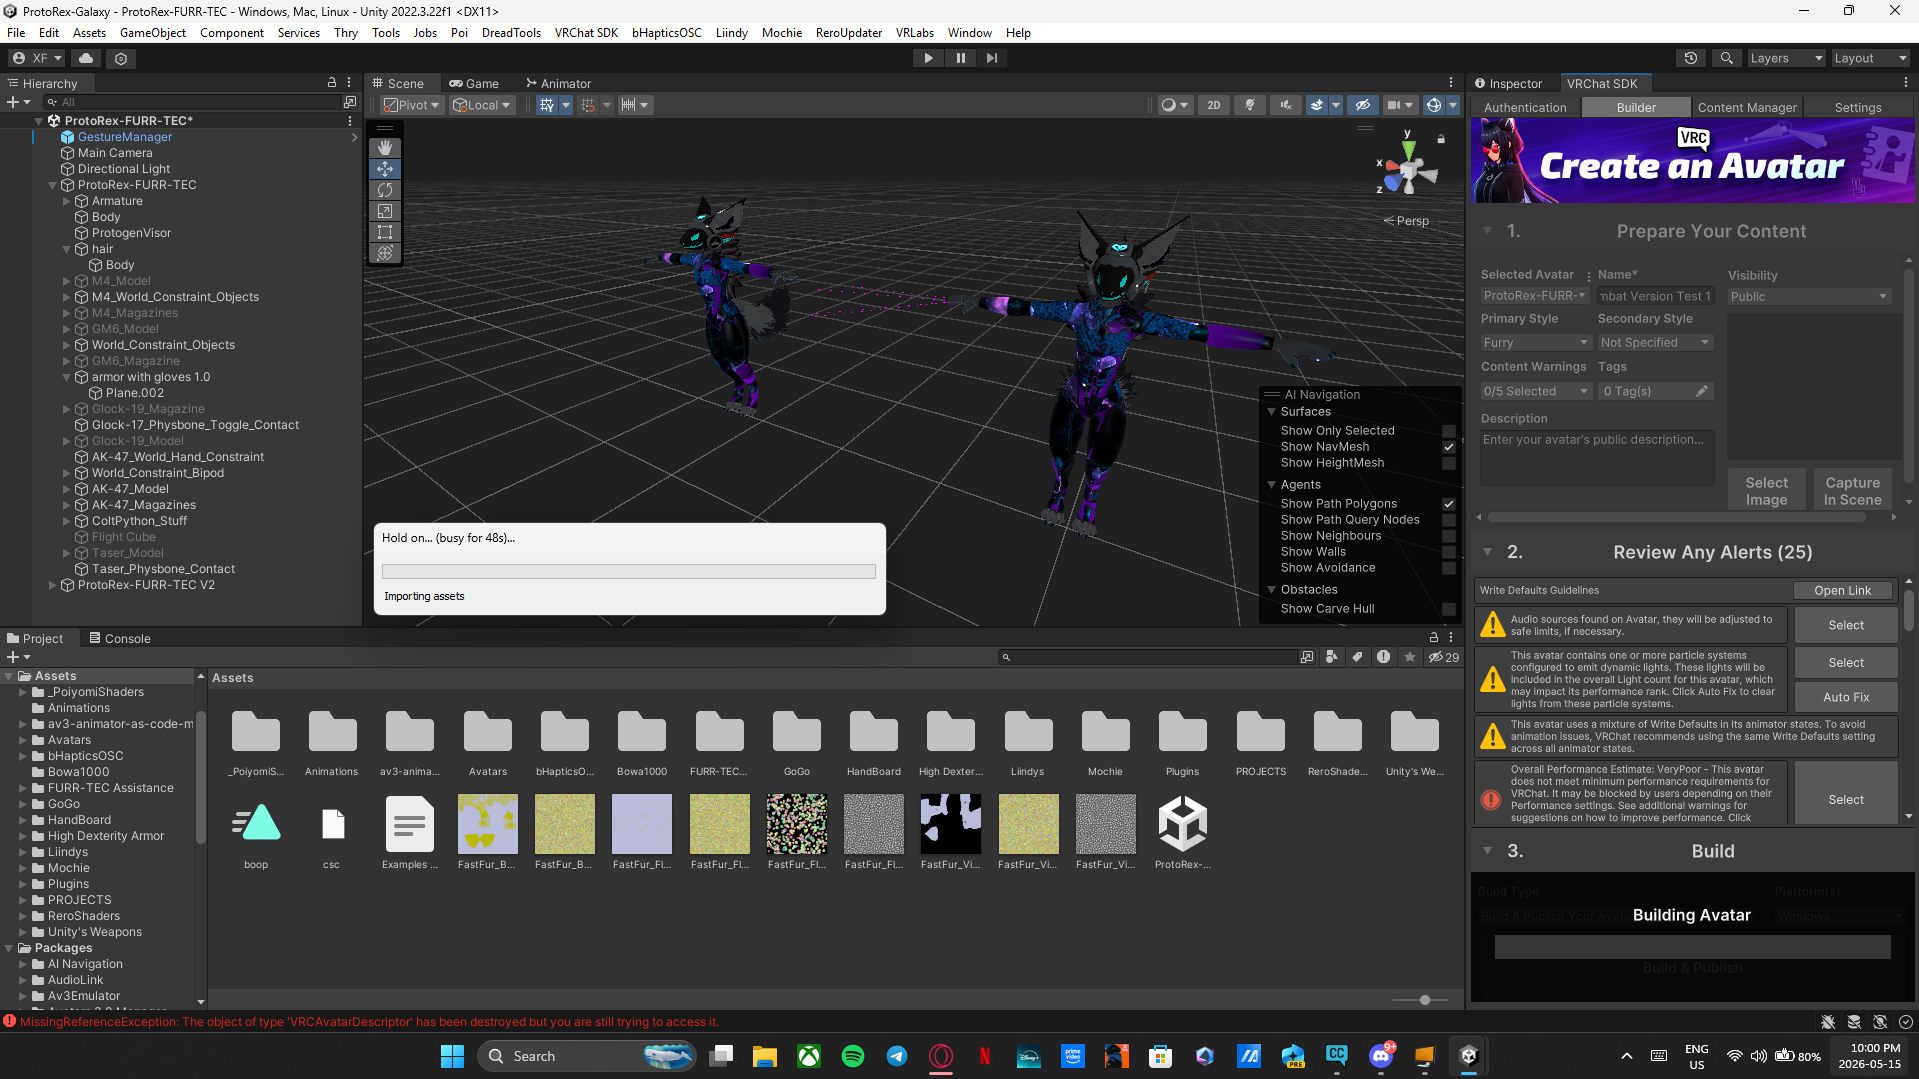Select the Hand view tool
Viewport: 1919px width, 1079px height.
(x=385, y=148)
